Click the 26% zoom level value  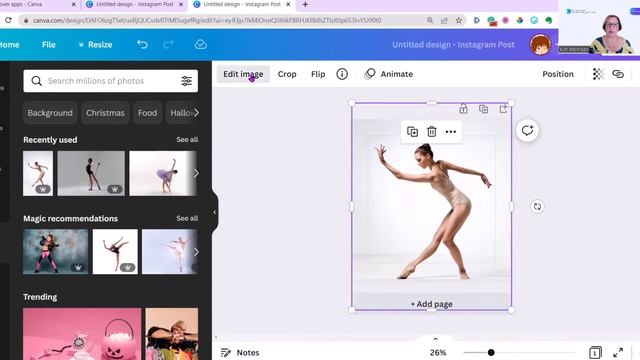coord(438,353)
